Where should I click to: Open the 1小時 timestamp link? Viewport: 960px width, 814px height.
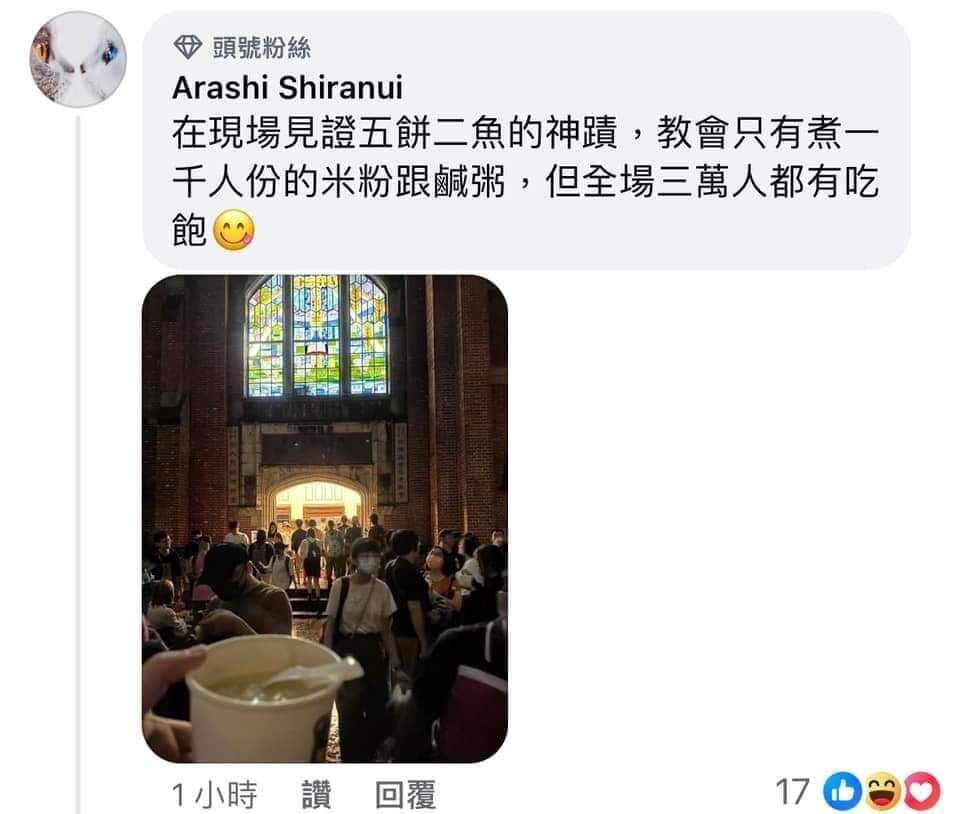tap(214, 794)
